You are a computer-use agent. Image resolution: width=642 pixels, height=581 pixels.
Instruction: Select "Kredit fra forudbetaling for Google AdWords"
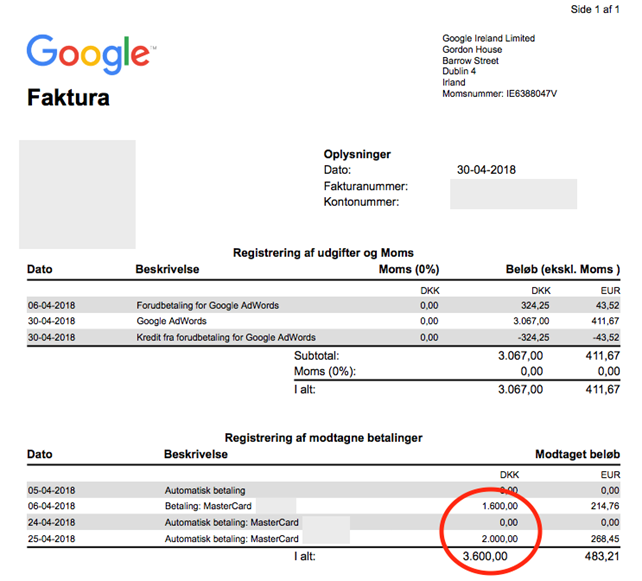(226, 337)
